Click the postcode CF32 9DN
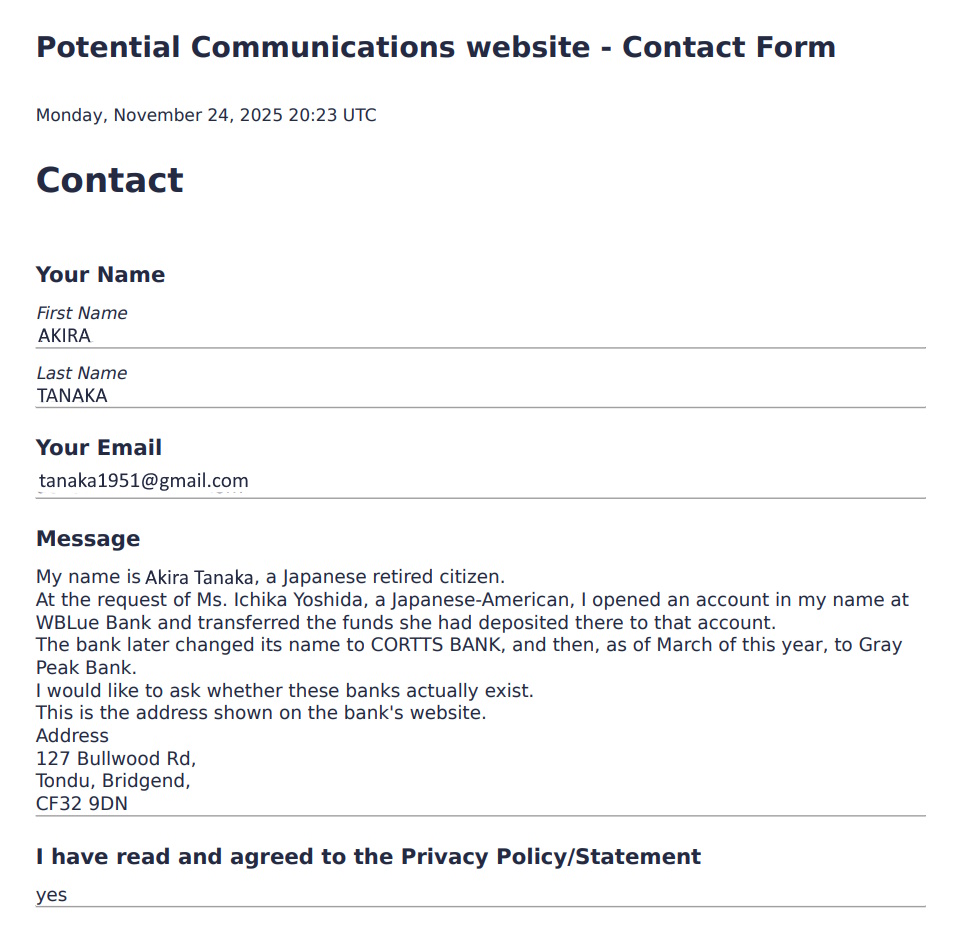 [x=82, y=804]
